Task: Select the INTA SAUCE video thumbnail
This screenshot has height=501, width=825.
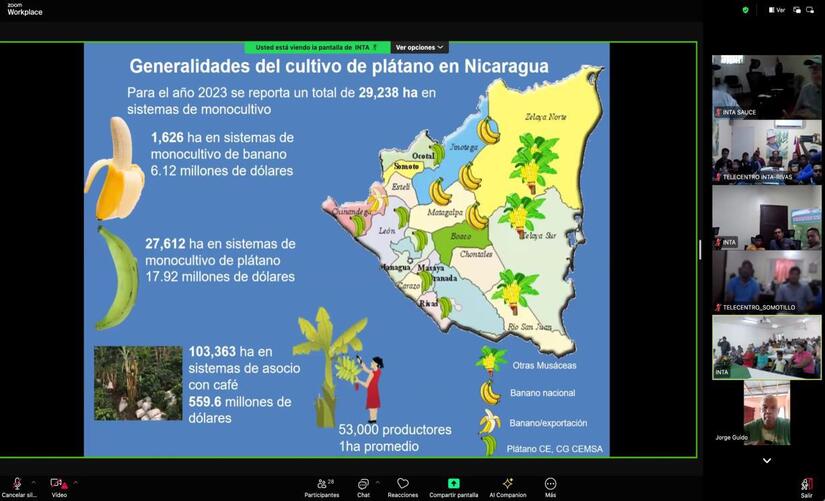Action: 767,87
